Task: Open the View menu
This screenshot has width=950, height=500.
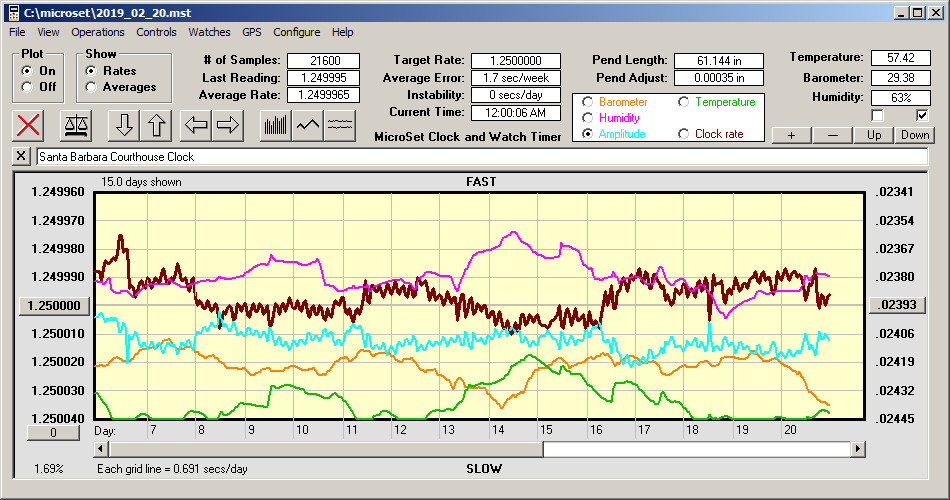Action: click(x=48, y=32)
